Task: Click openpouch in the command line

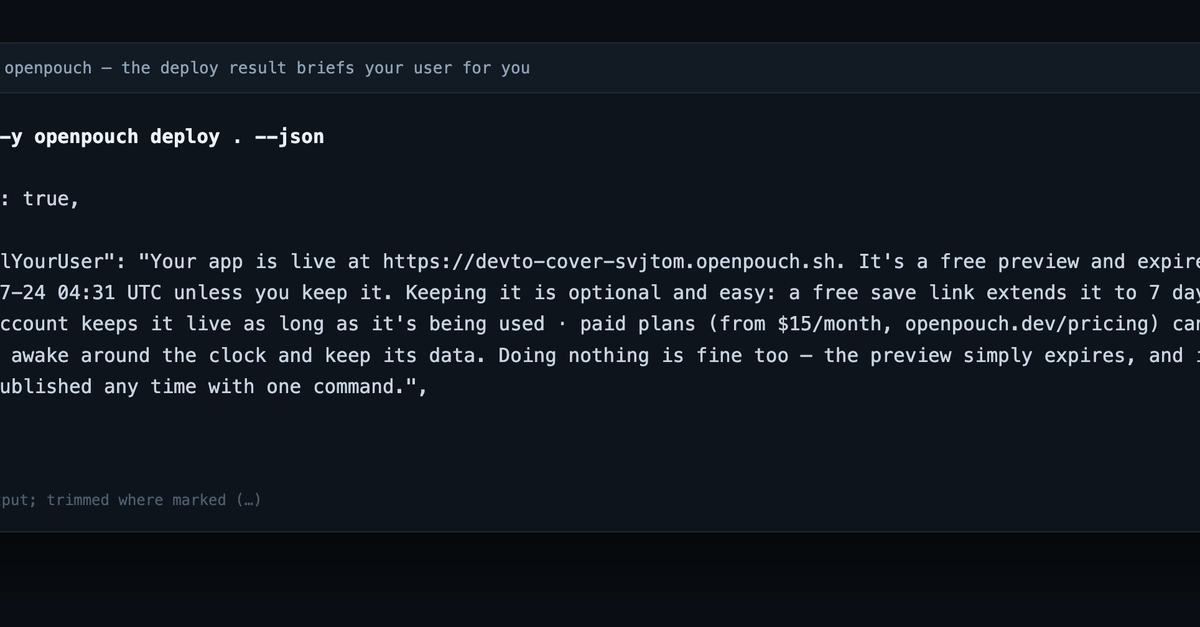Action: 87,137
